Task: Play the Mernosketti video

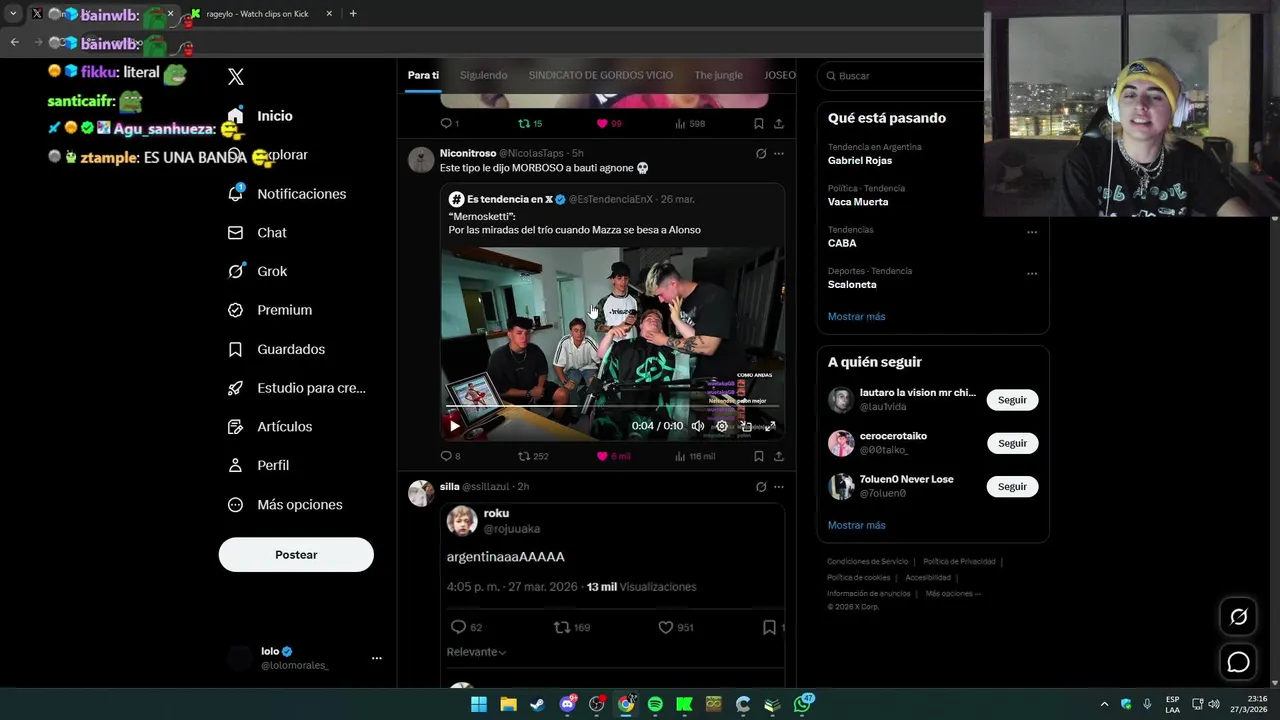Action: tap(454, 426)
